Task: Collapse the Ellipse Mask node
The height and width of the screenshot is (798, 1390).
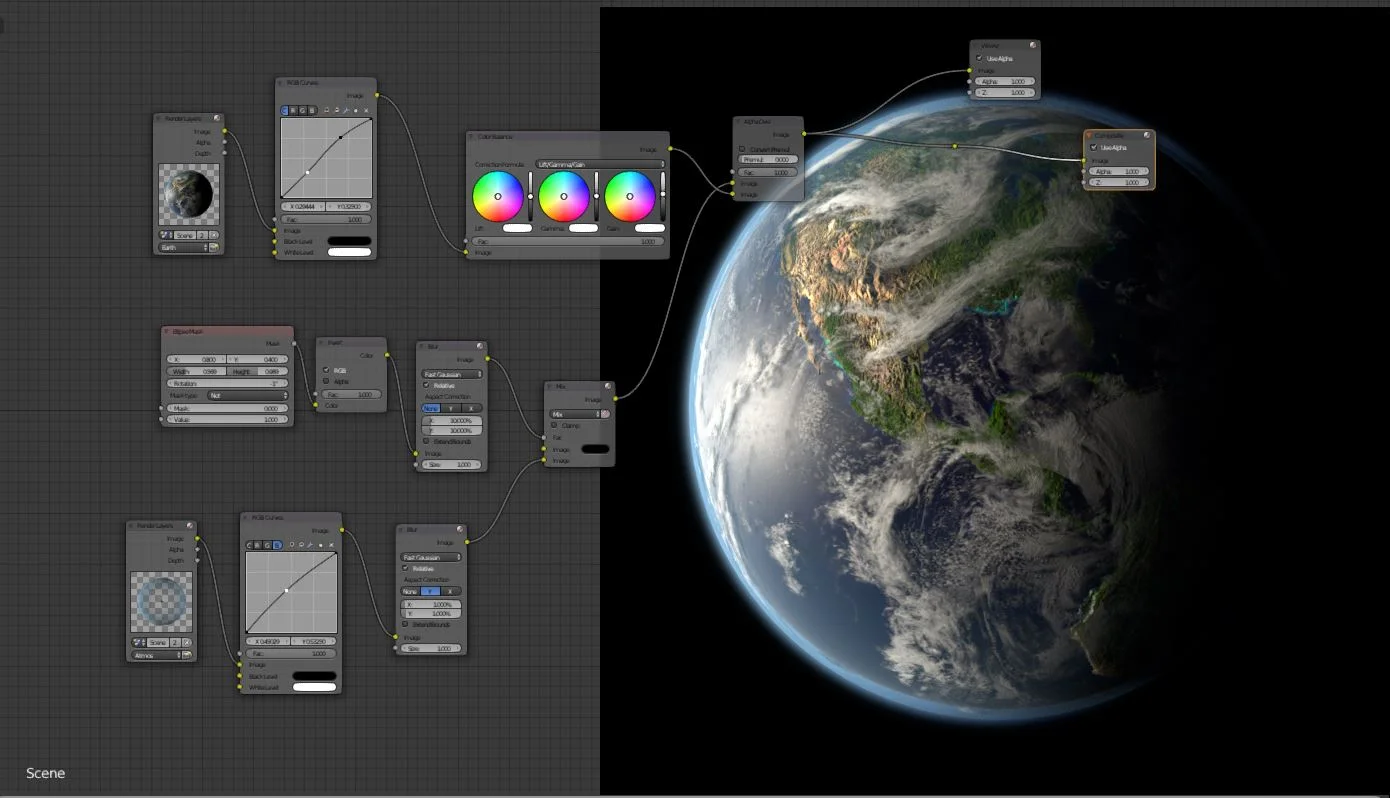Action: pos(166,331)
